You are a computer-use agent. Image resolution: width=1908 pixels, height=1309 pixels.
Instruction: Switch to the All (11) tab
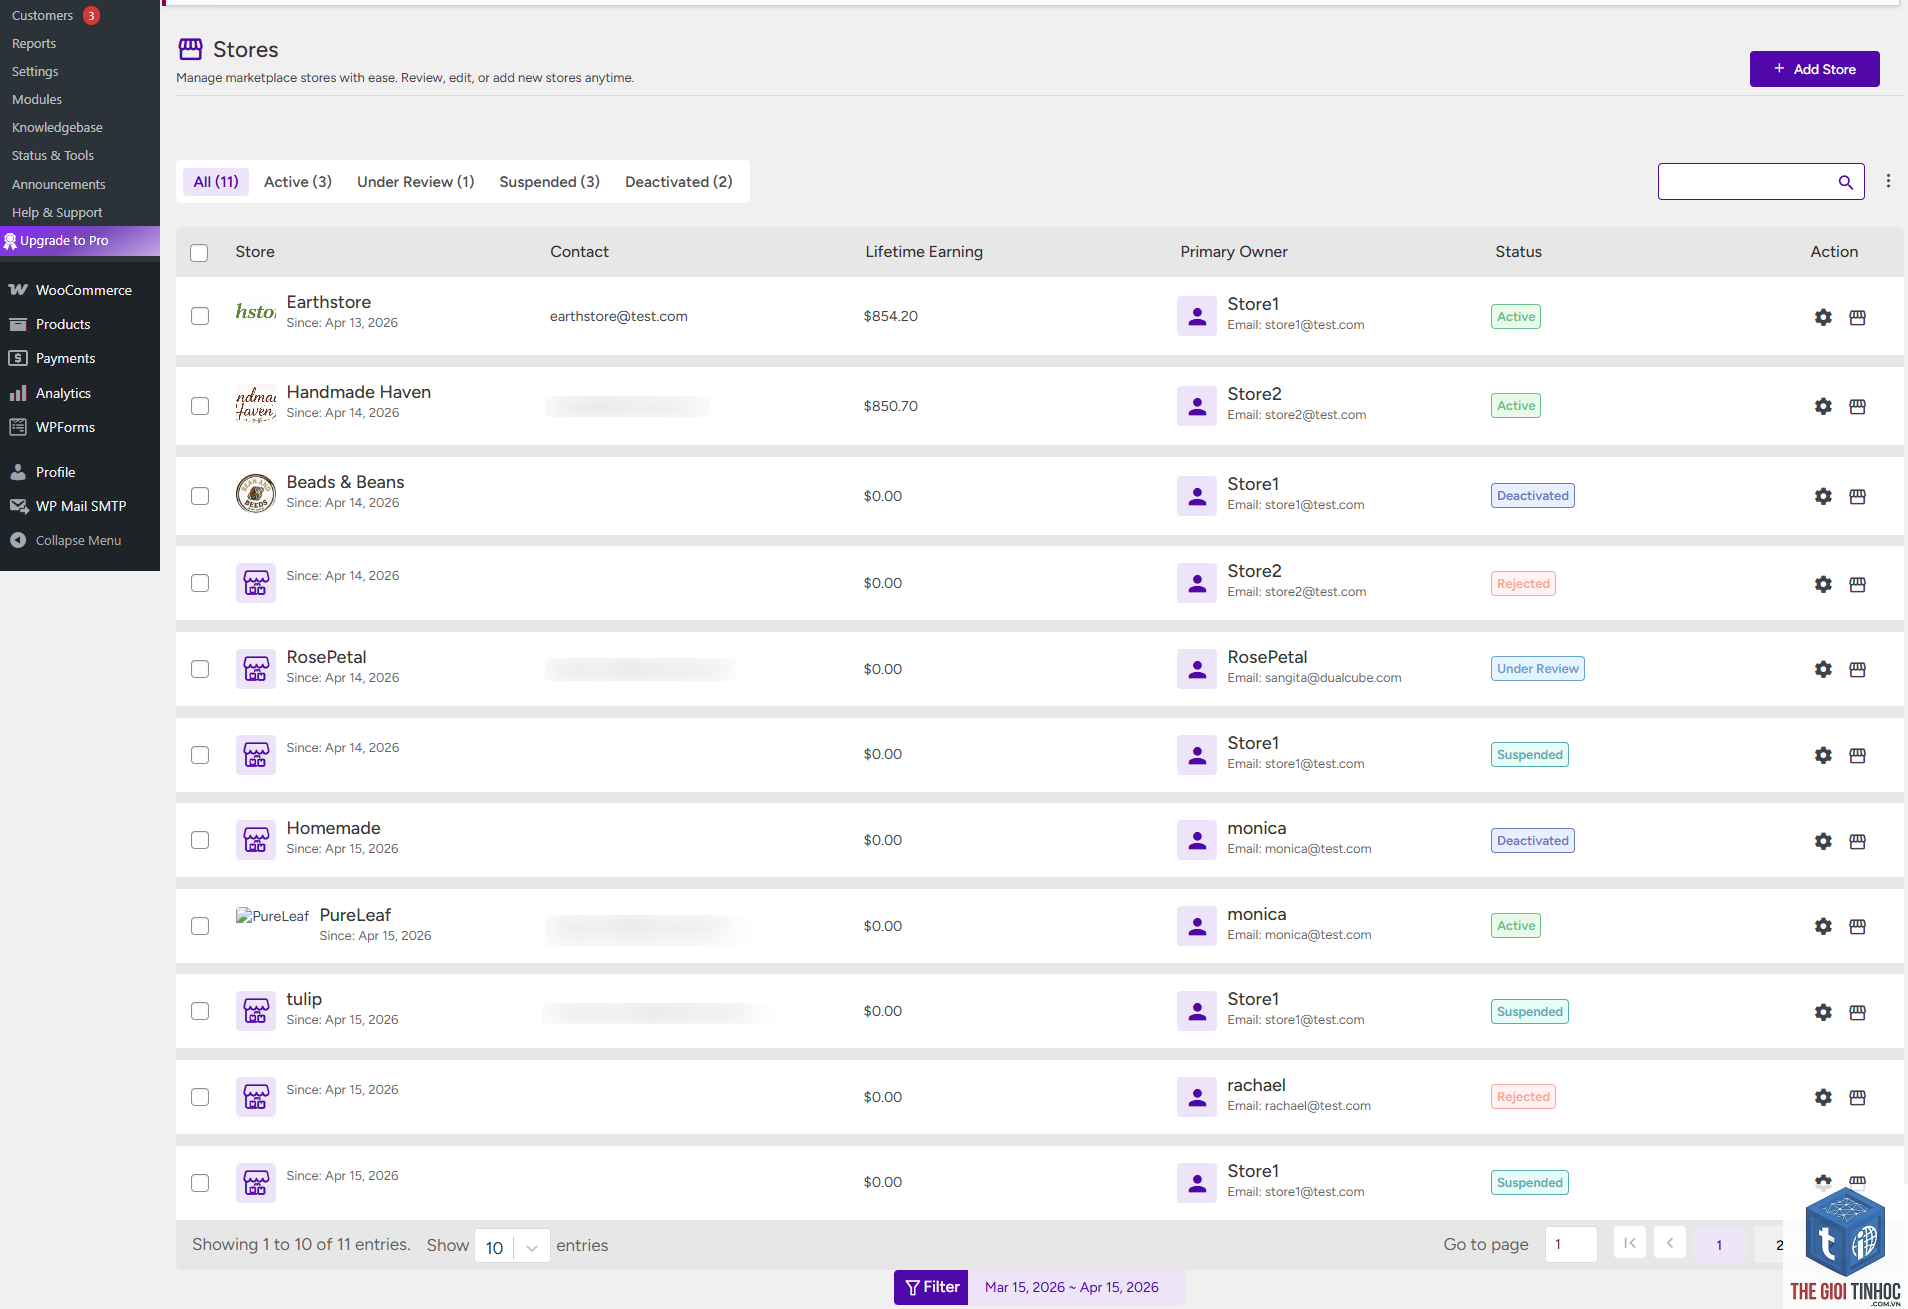point(216,182)
